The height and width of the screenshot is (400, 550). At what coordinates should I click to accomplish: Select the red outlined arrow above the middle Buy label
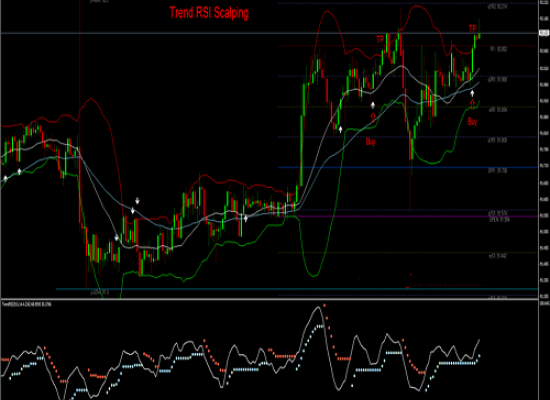373,117
